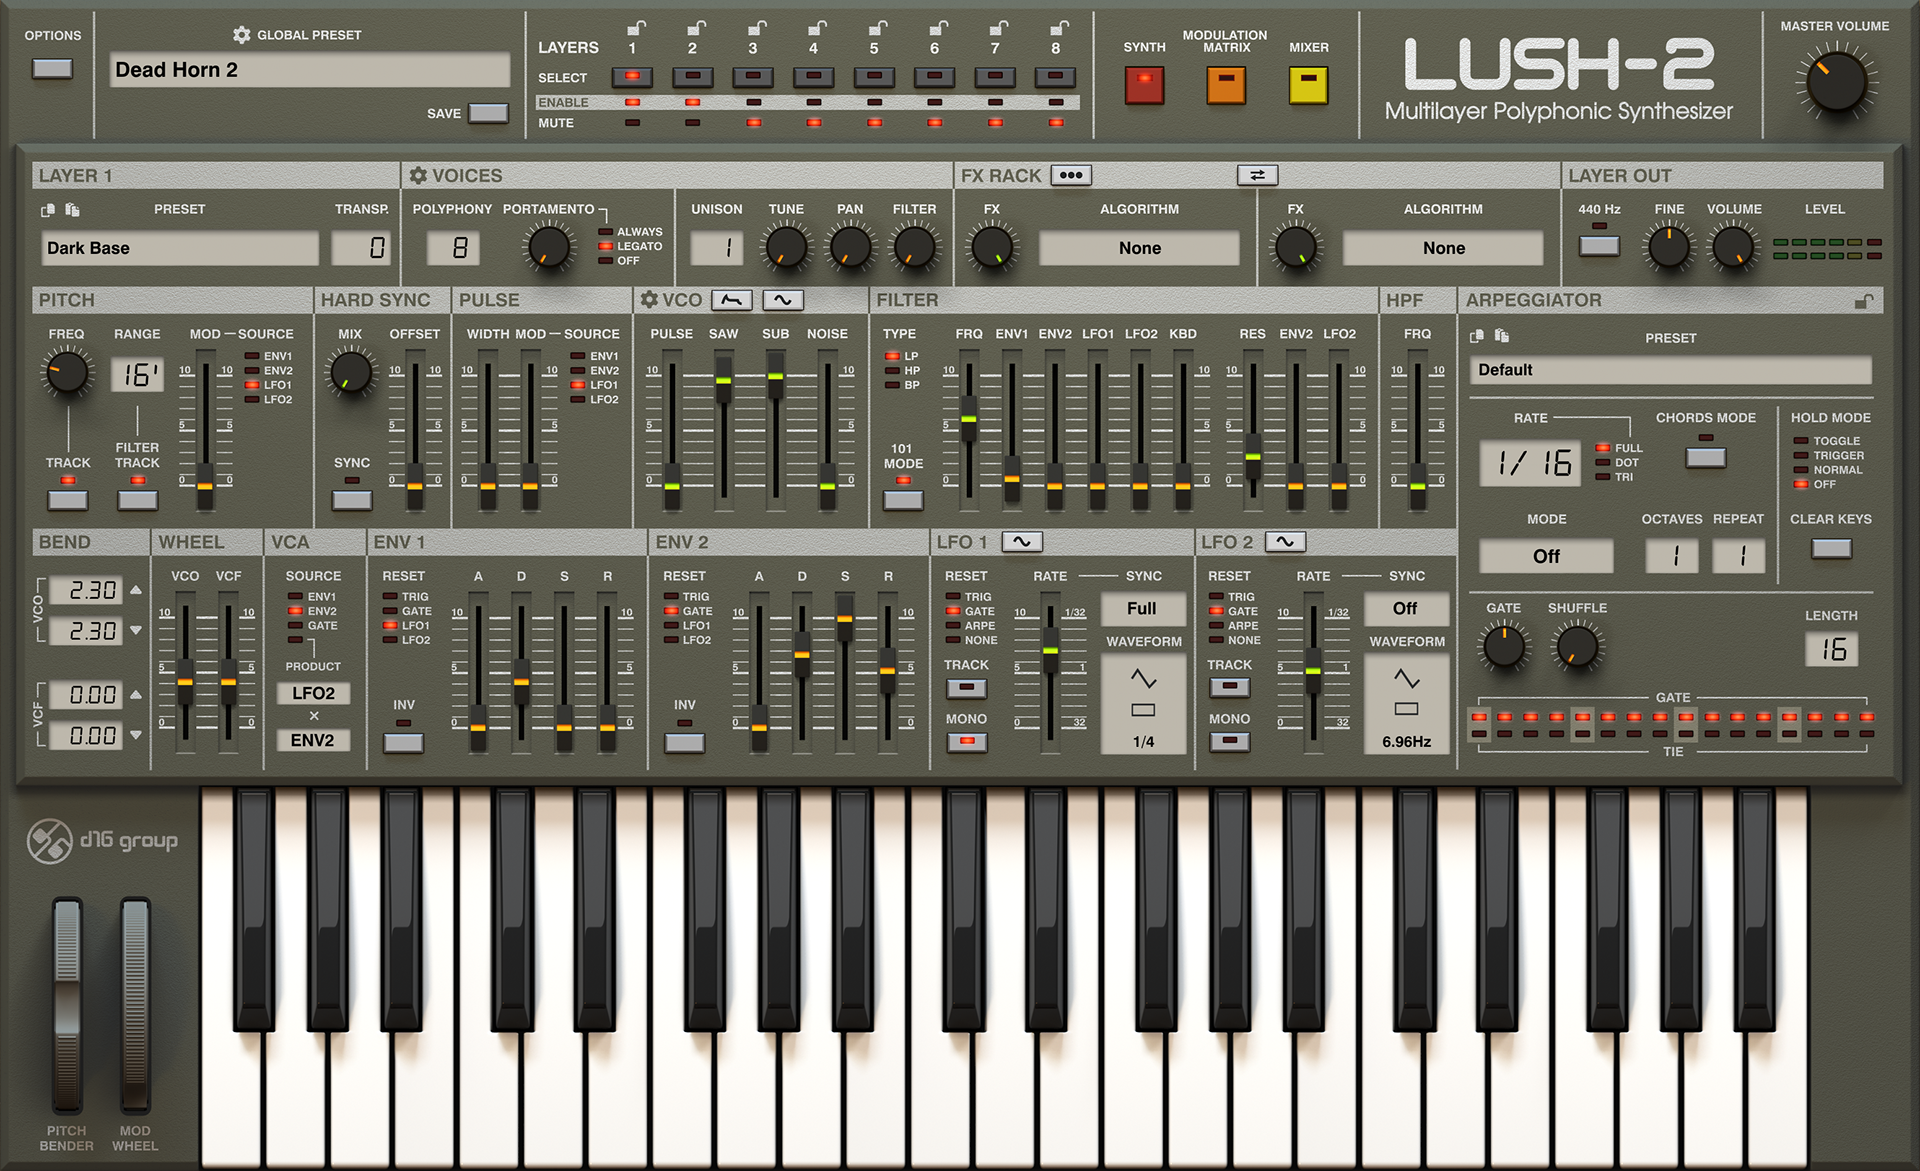The height and width of the screenshot is (1171, 1920).
Task: Toggle the Chords Mode button
Action: click(x=1706, y=457)
